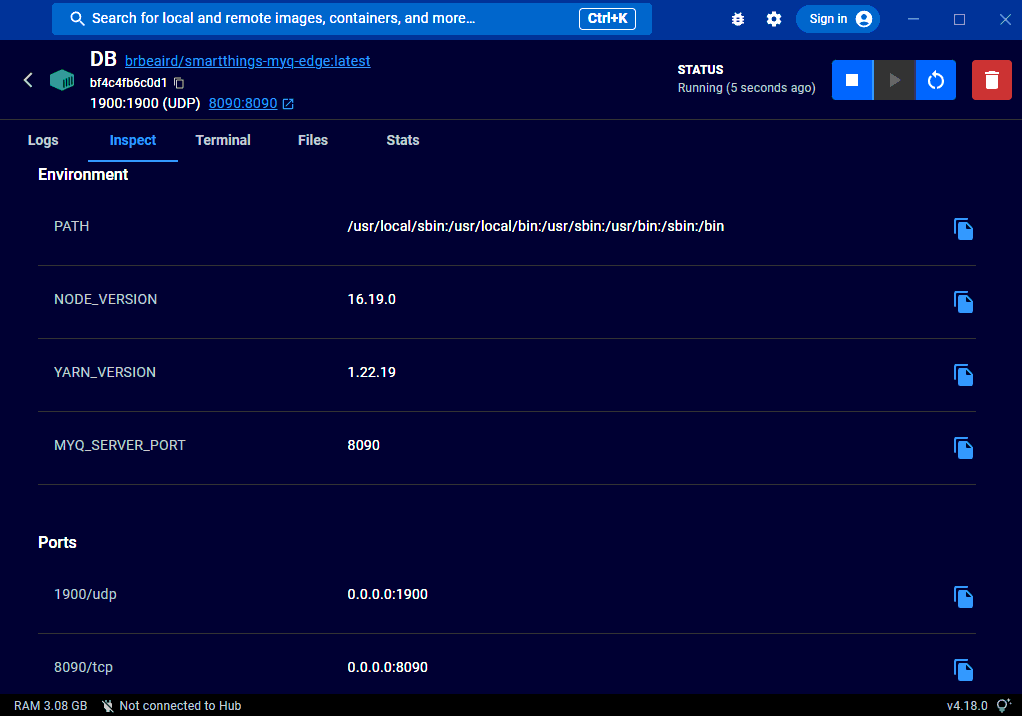Screen dimensions: 1022x716
Task: Click the YARN_VERSION label
Action: [x=105, y=372]
